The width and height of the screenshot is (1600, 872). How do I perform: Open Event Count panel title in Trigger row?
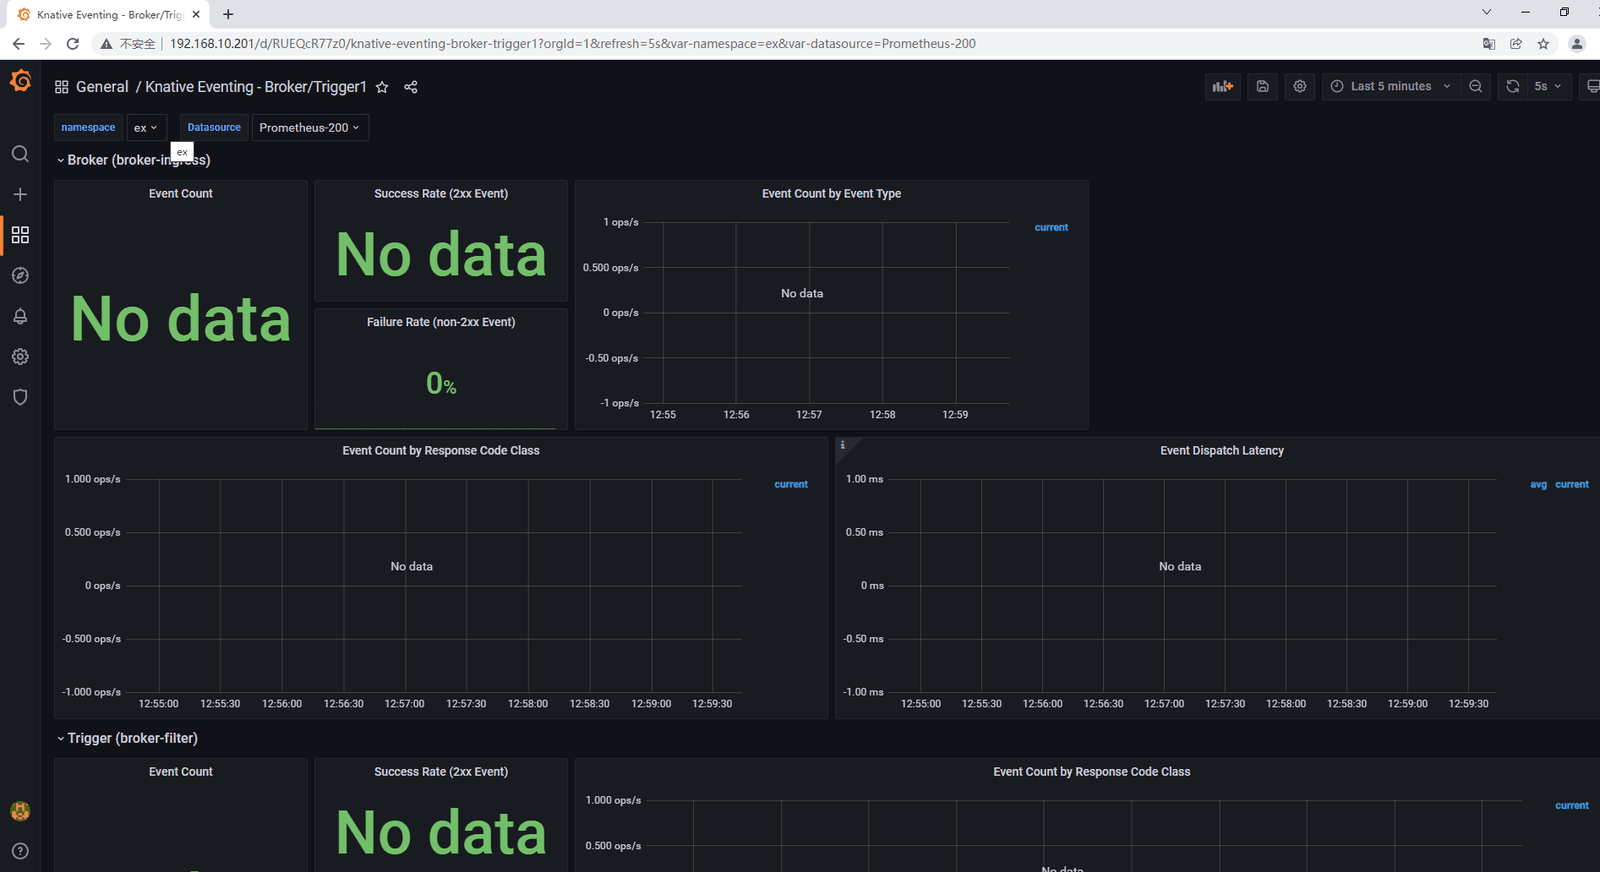tap(181, 772)
